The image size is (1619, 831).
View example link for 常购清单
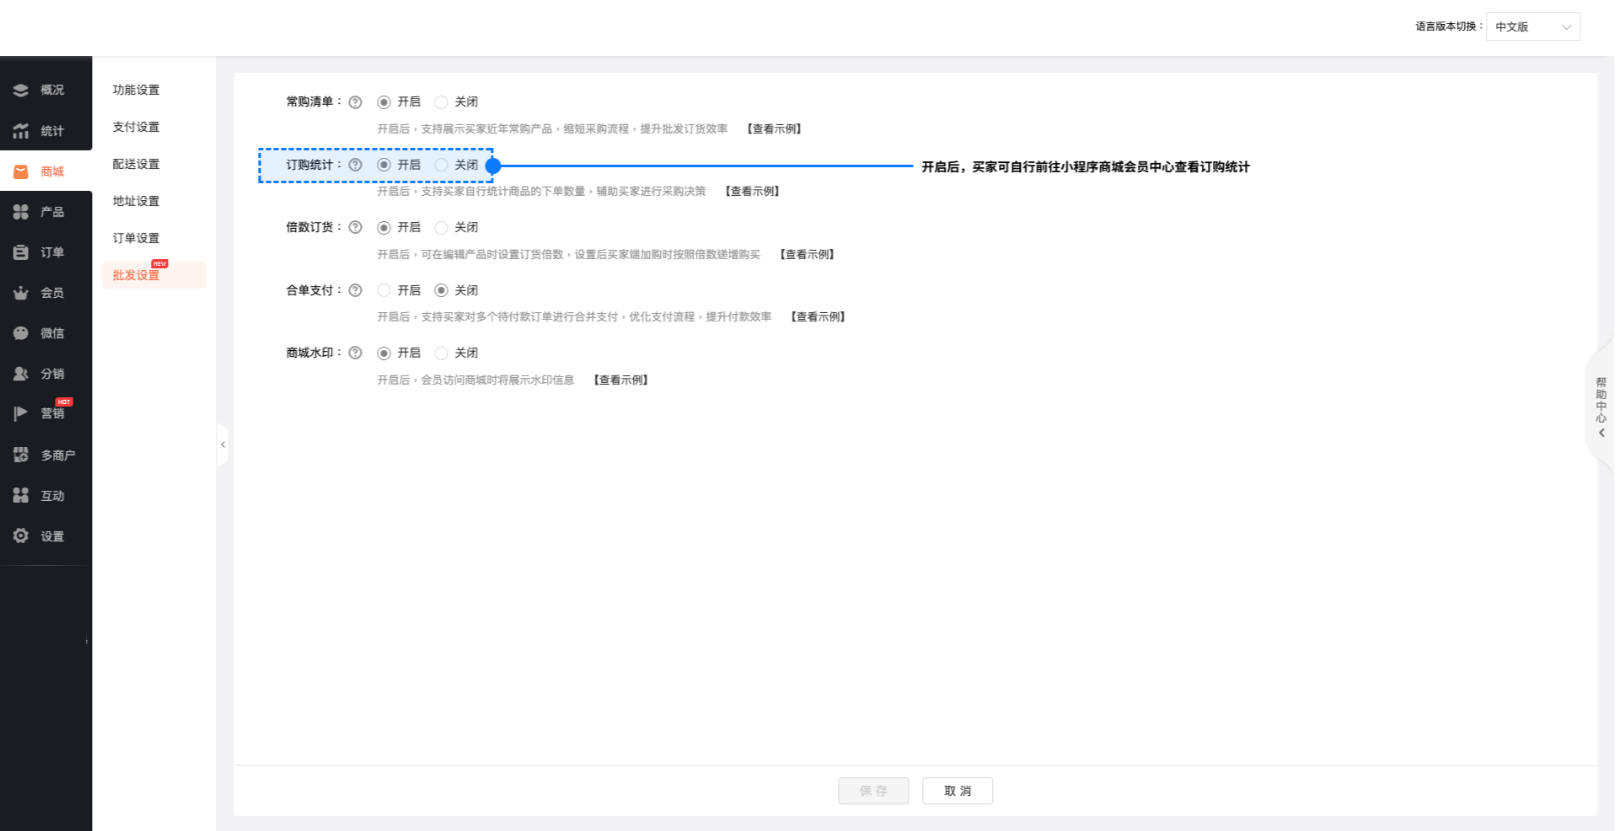tap(774, 129)
